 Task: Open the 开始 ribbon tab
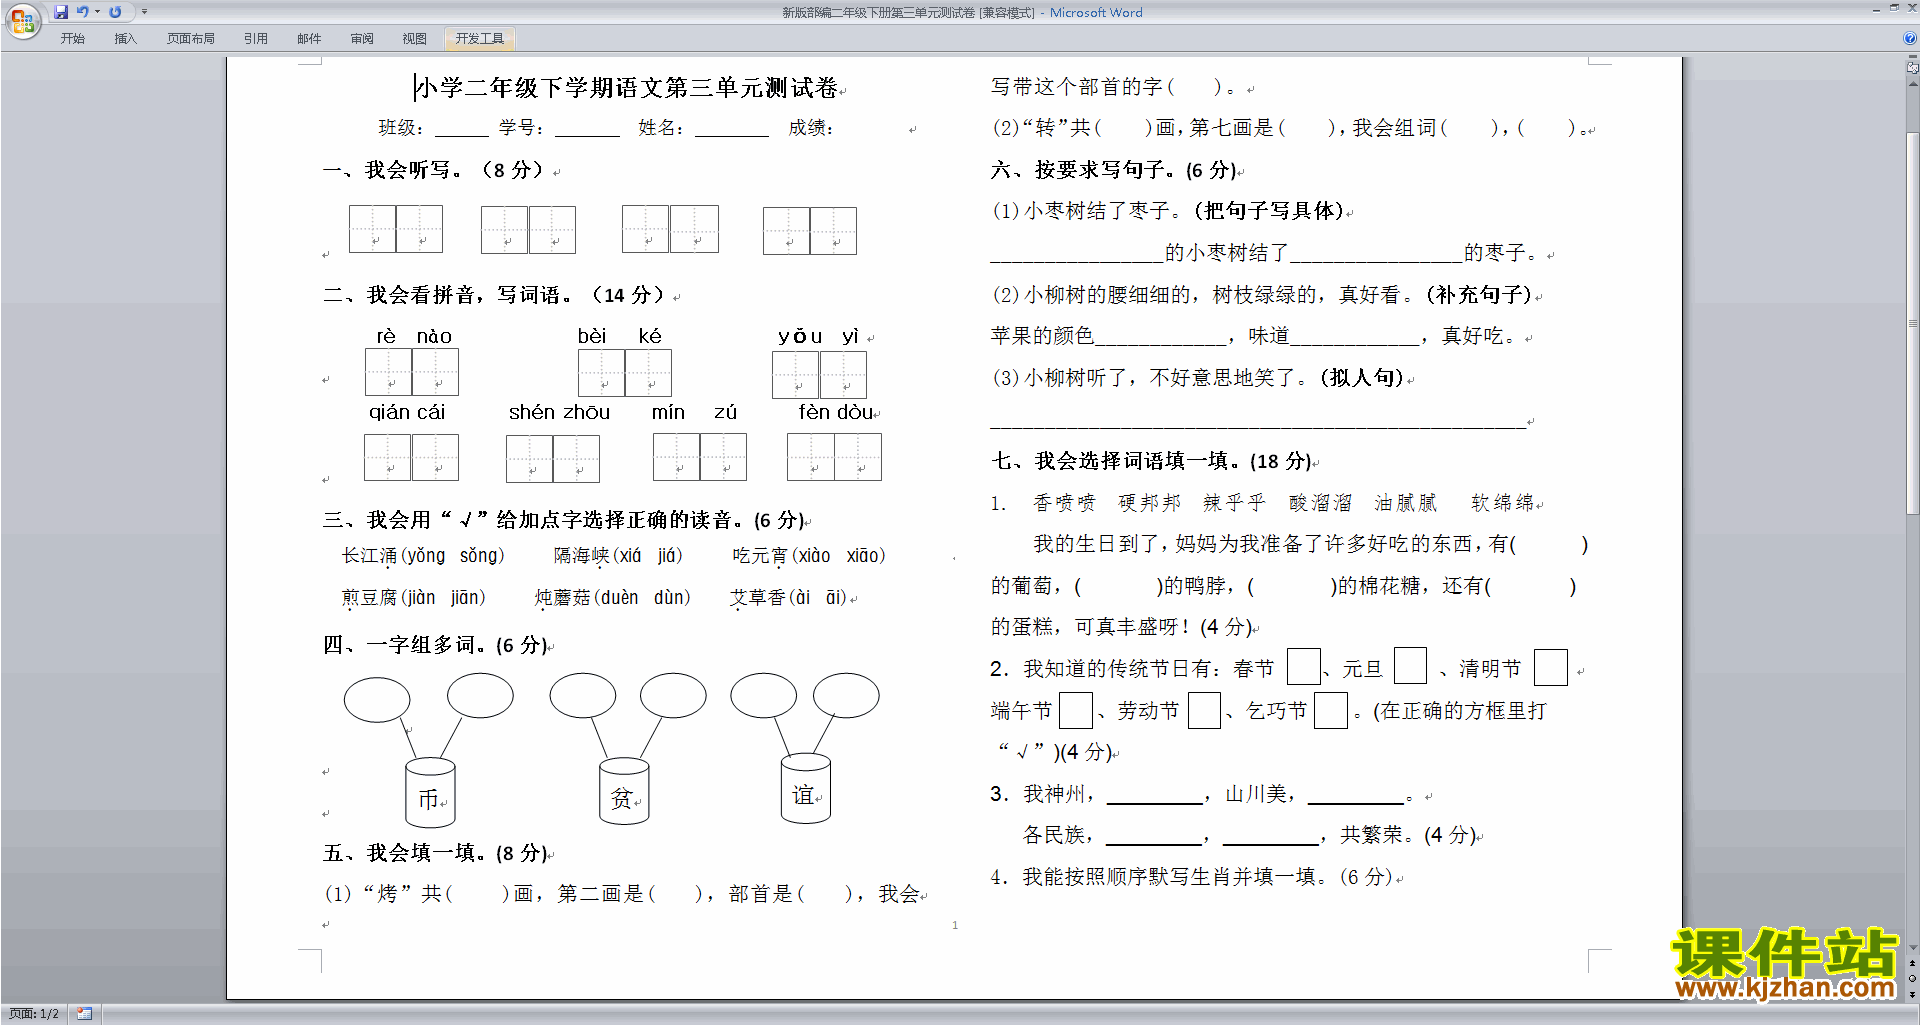tap(72, 39)
